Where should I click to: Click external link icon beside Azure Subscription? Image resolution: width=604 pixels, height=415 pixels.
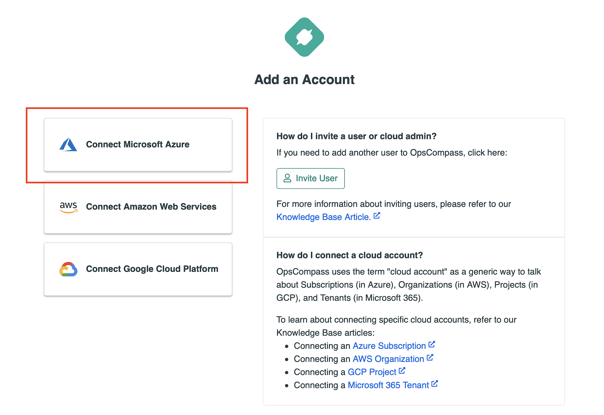pyautogui.click(x=431, y=344)
